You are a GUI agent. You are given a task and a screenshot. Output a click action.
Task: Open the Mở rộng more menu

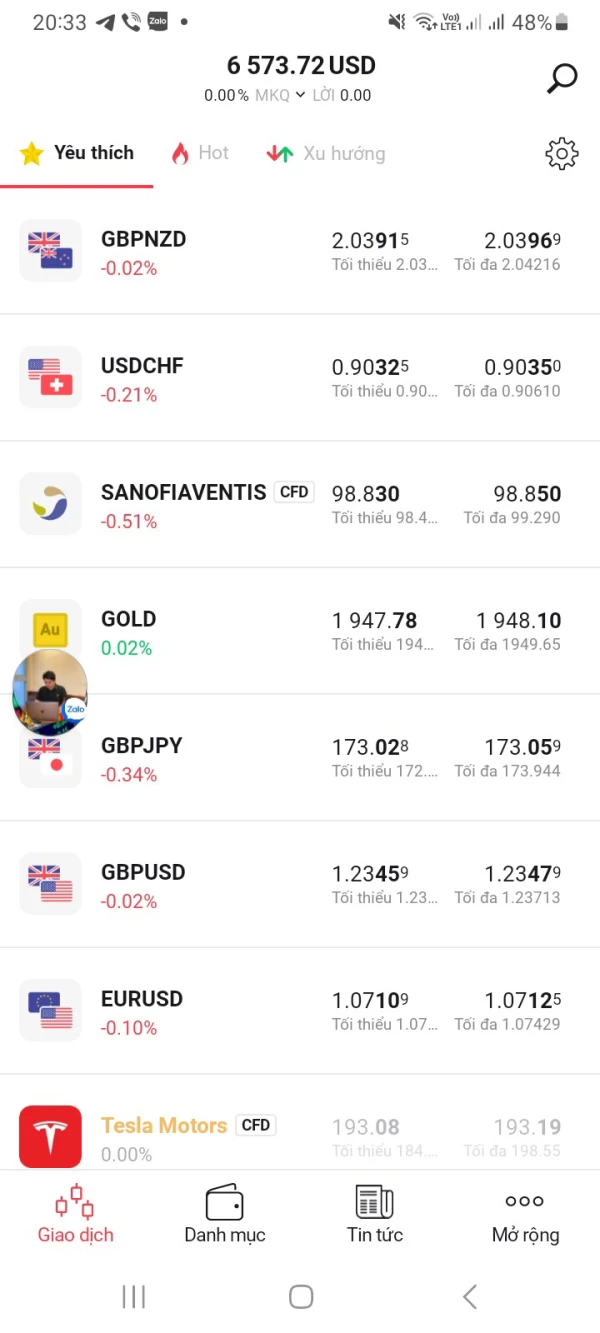525,1214
